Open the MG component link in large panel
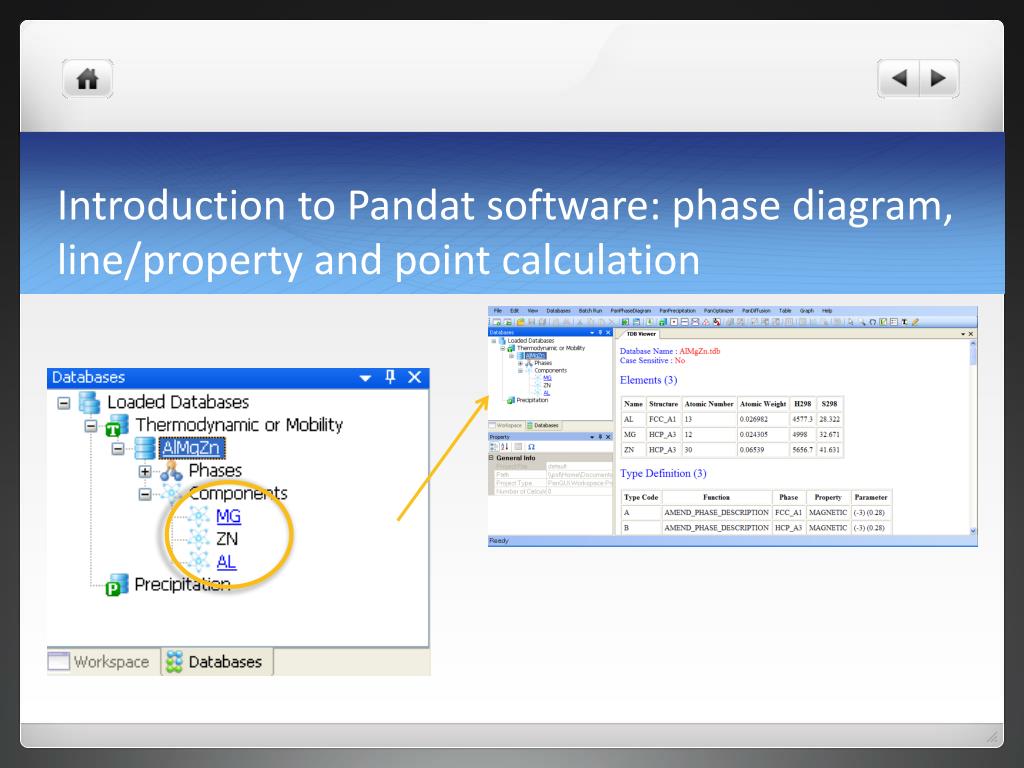The height and width of the screenshot is (768, 1024). point(229,516)
